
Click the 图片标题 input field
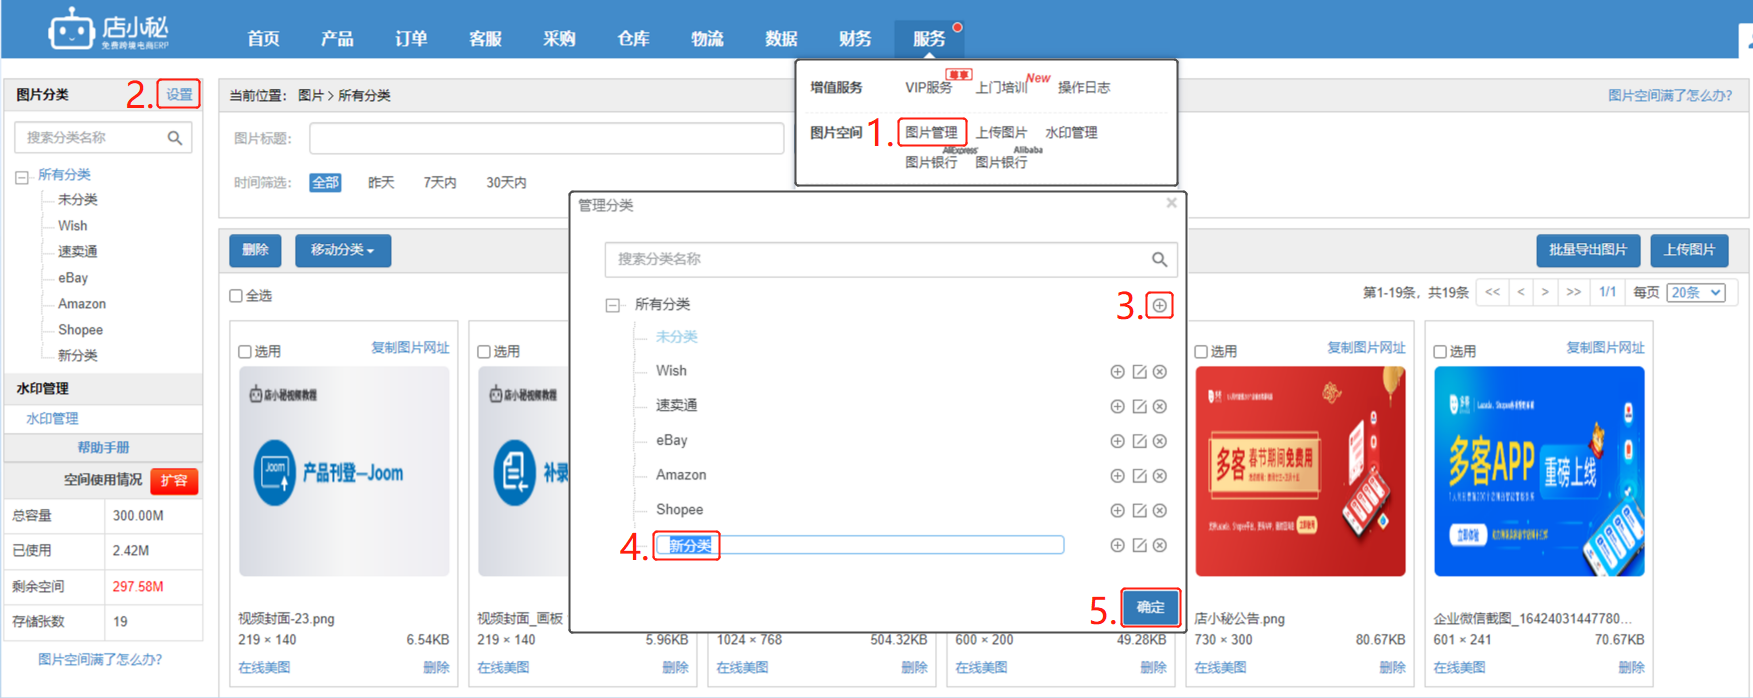(x=546, y=138)
